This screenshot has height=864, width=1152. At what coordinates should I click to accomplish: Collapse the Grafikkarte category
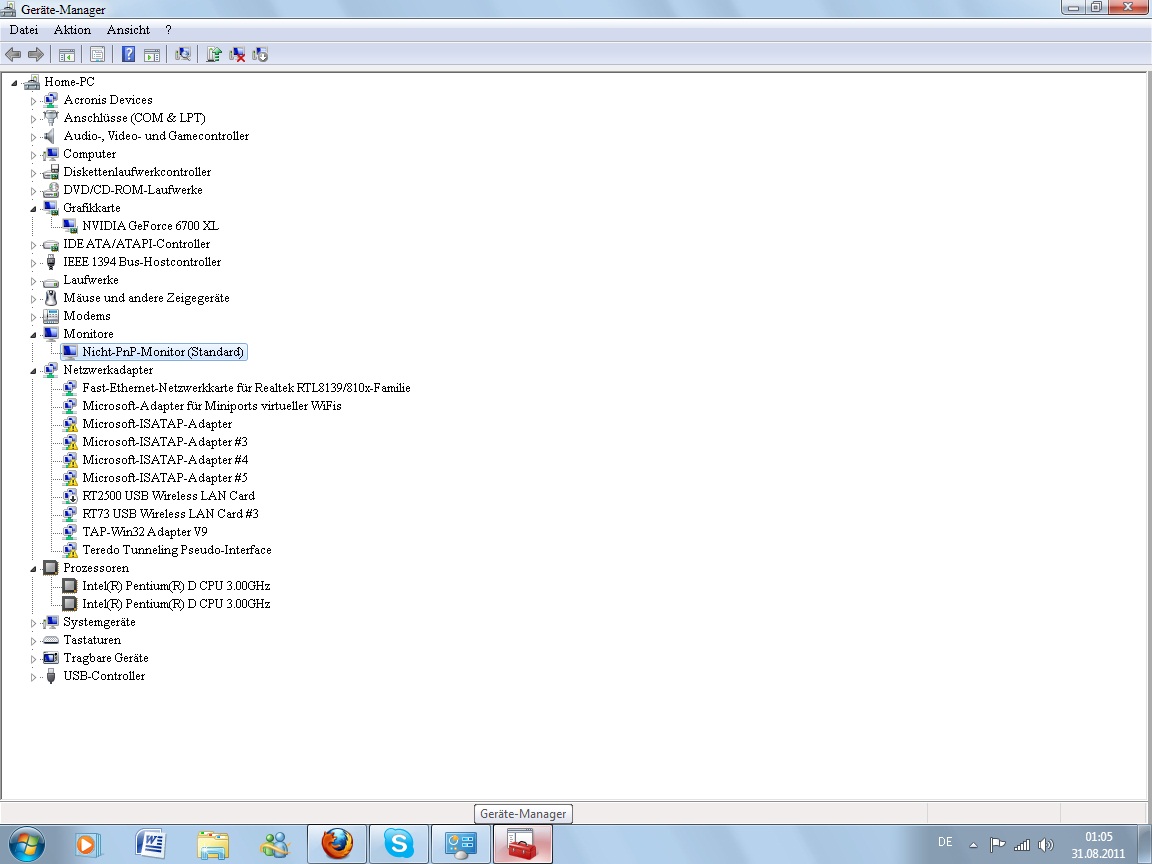[x=33, y=209]
